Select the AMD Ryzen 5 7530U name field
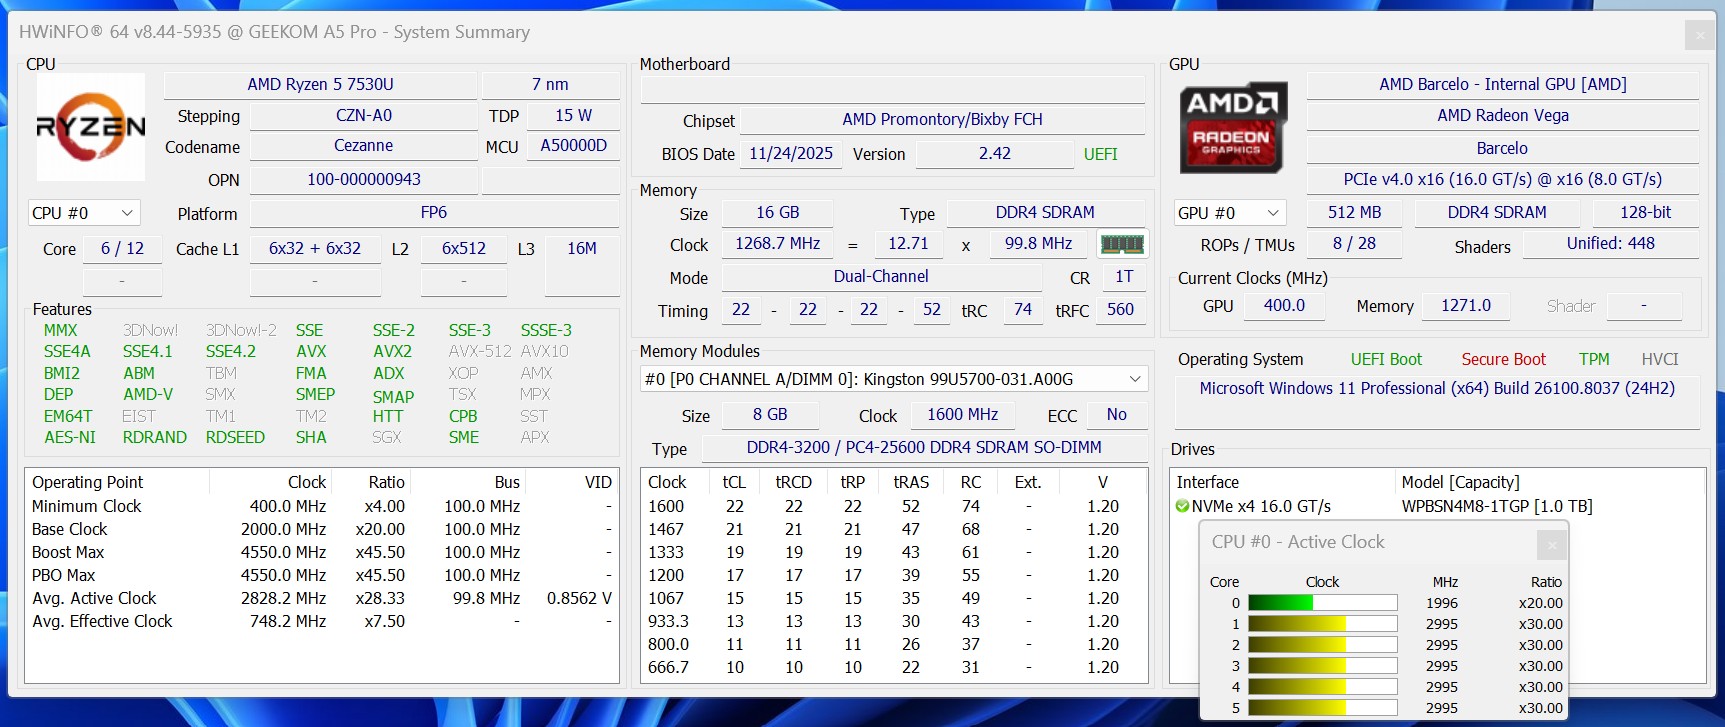 pyautogui.click(x=320, y=85)
